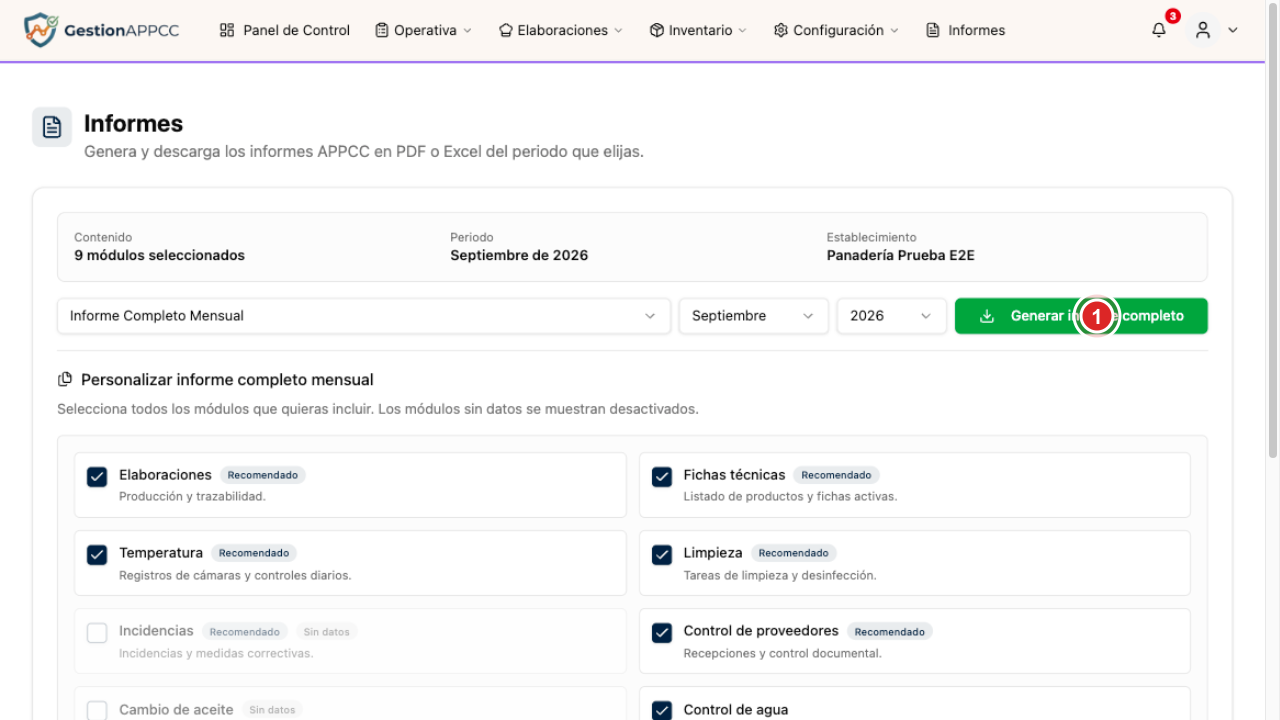This screenshot has height=720, width=1280.
Task: Click the GestionAPPCC shield logo
Action: (x=41, y=30)
